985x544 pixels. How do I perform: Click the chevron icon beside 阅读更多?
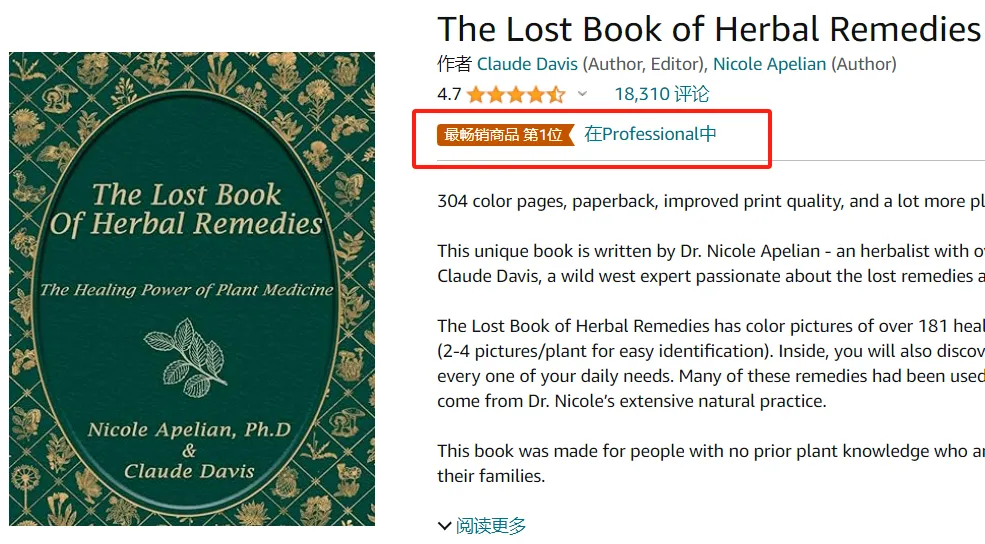(x=445, y=525)
